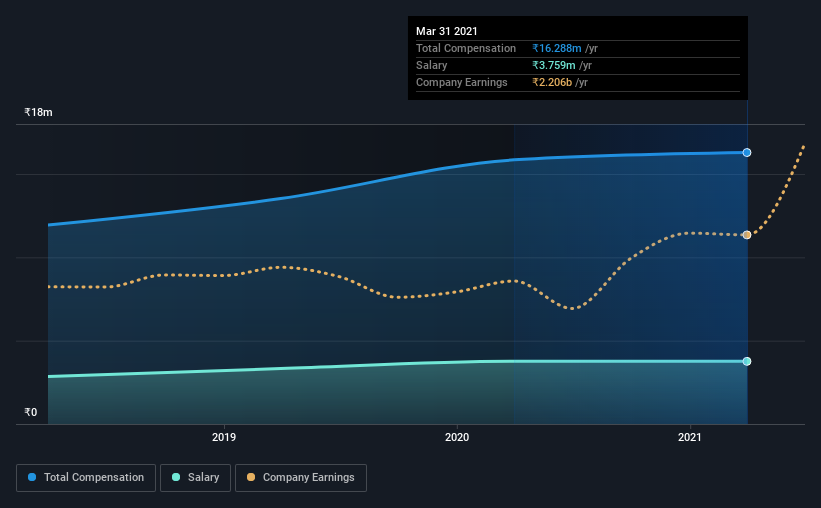The height and width of the screenshot is (508, 821).
Task: Click the Company Earnings label in the tooltip
Action: pyautogui.click(x=462, y=82)
